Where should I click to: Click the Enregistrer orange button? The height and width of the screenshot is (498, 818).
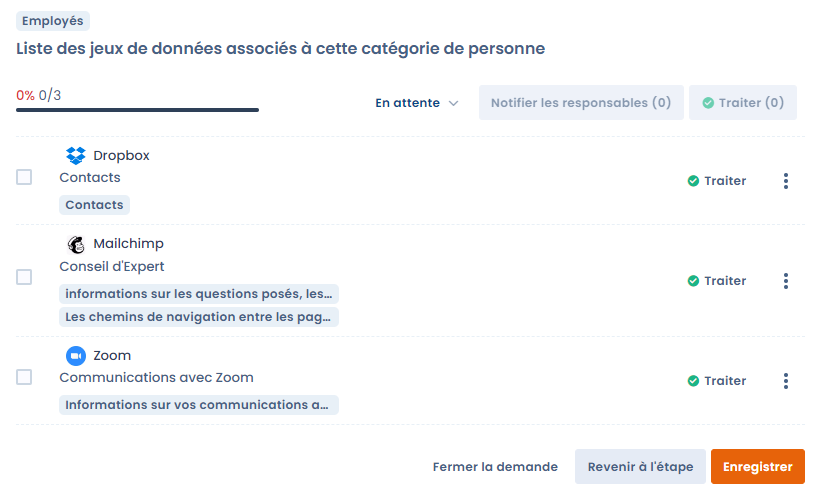757,467
